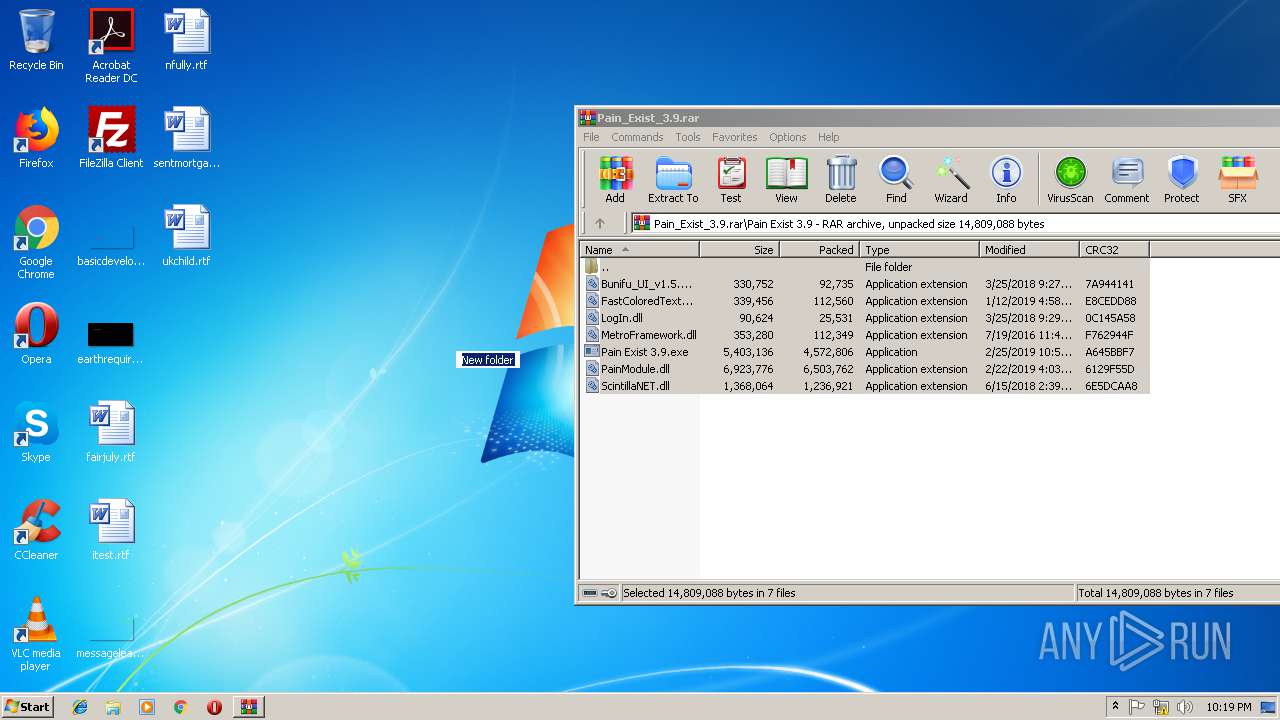Click the Protect archive icon

click(1182, 180)
